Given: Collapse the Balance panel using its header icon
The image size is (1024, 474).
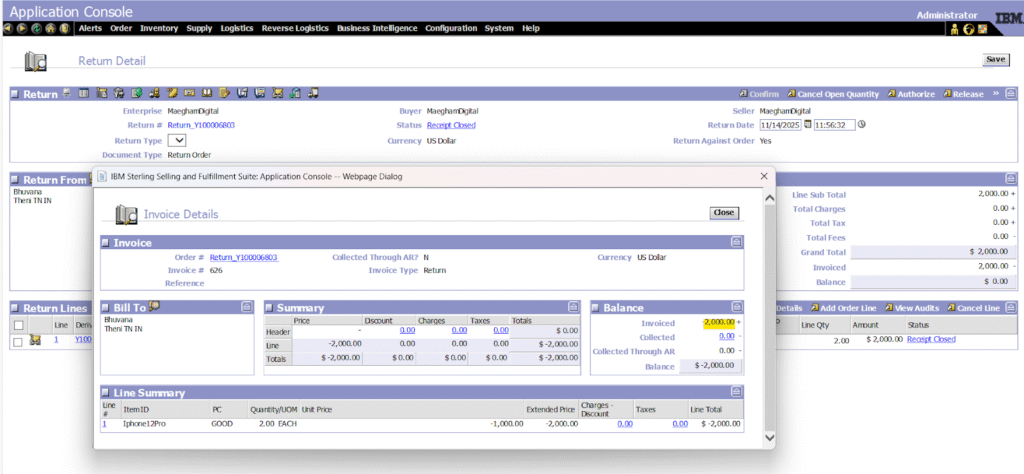Looking at the screenshot, I should [x=735, y=308].
